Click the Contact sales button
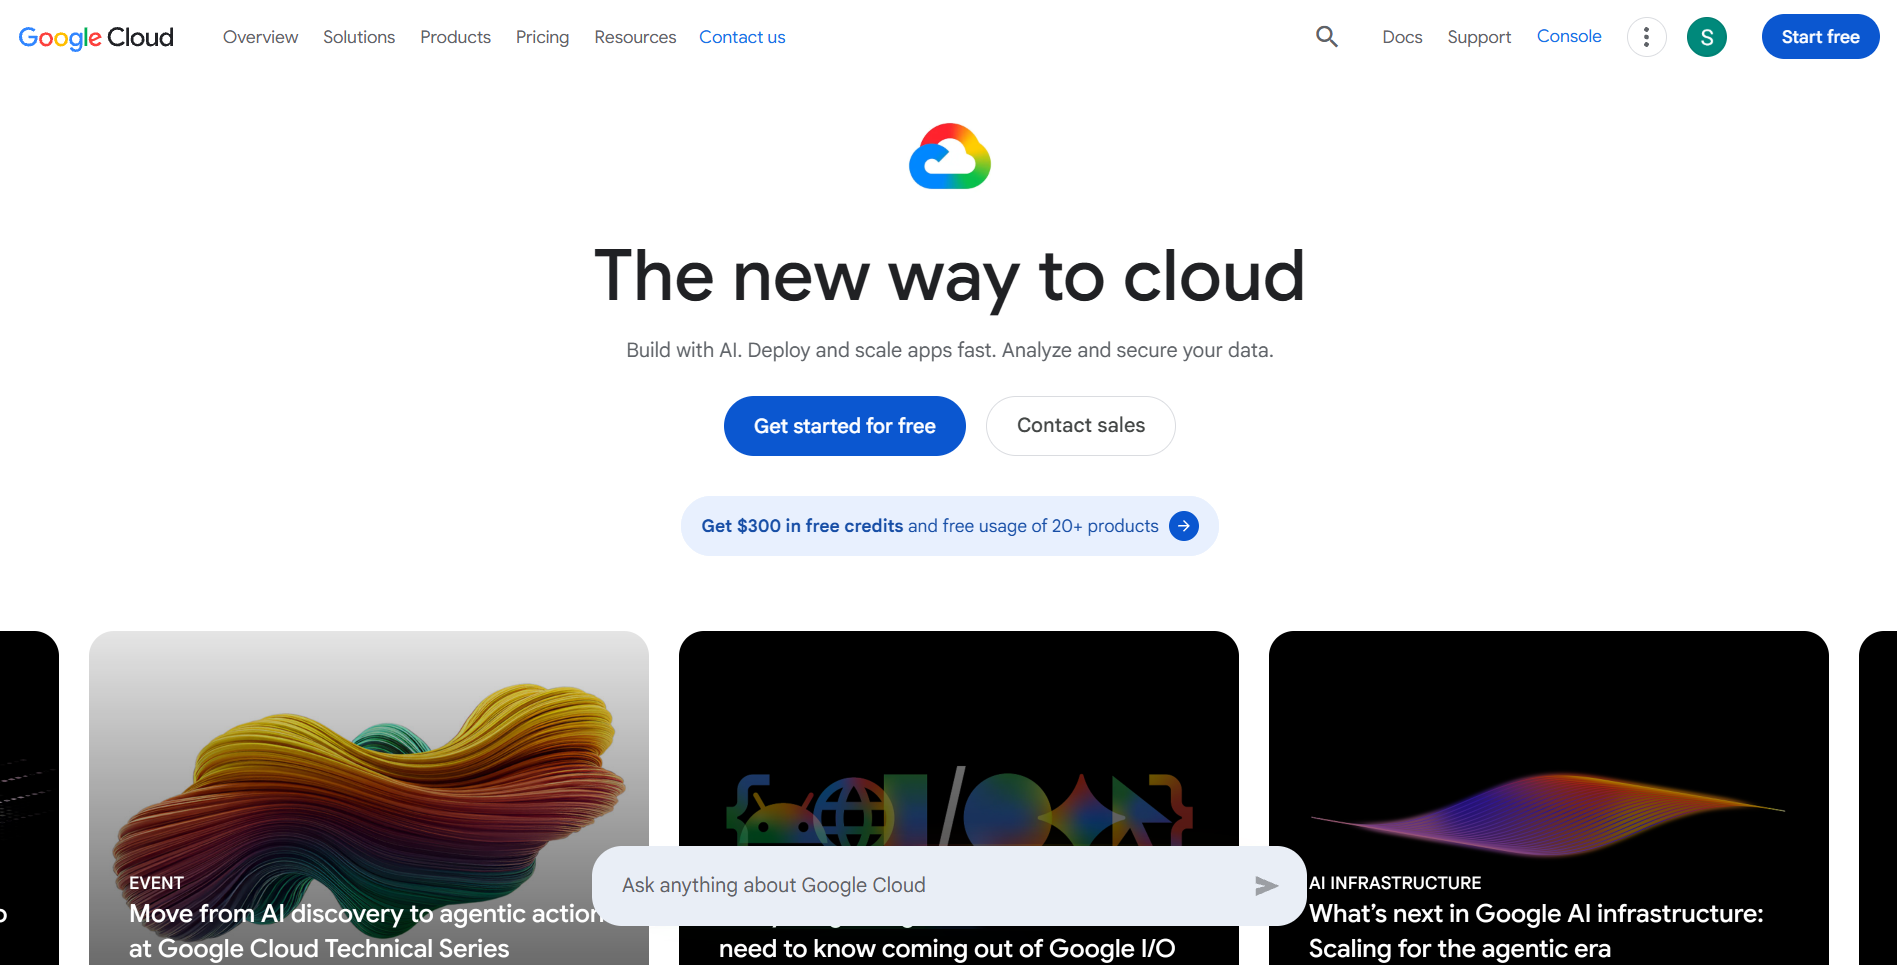The height and width of the screenshot is (965, 1897). [1080, 426]
